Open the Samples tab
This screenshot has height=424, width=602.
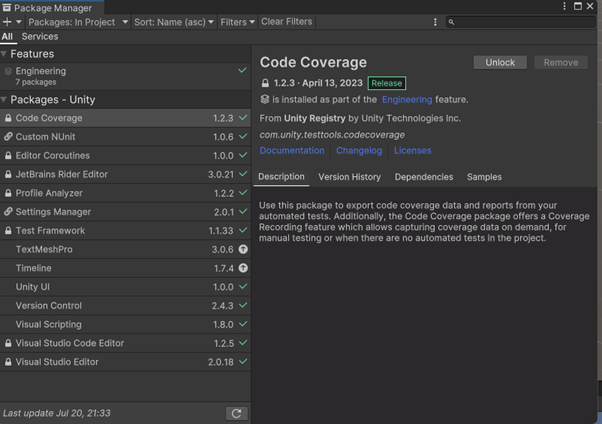click(x=484, y=177)
